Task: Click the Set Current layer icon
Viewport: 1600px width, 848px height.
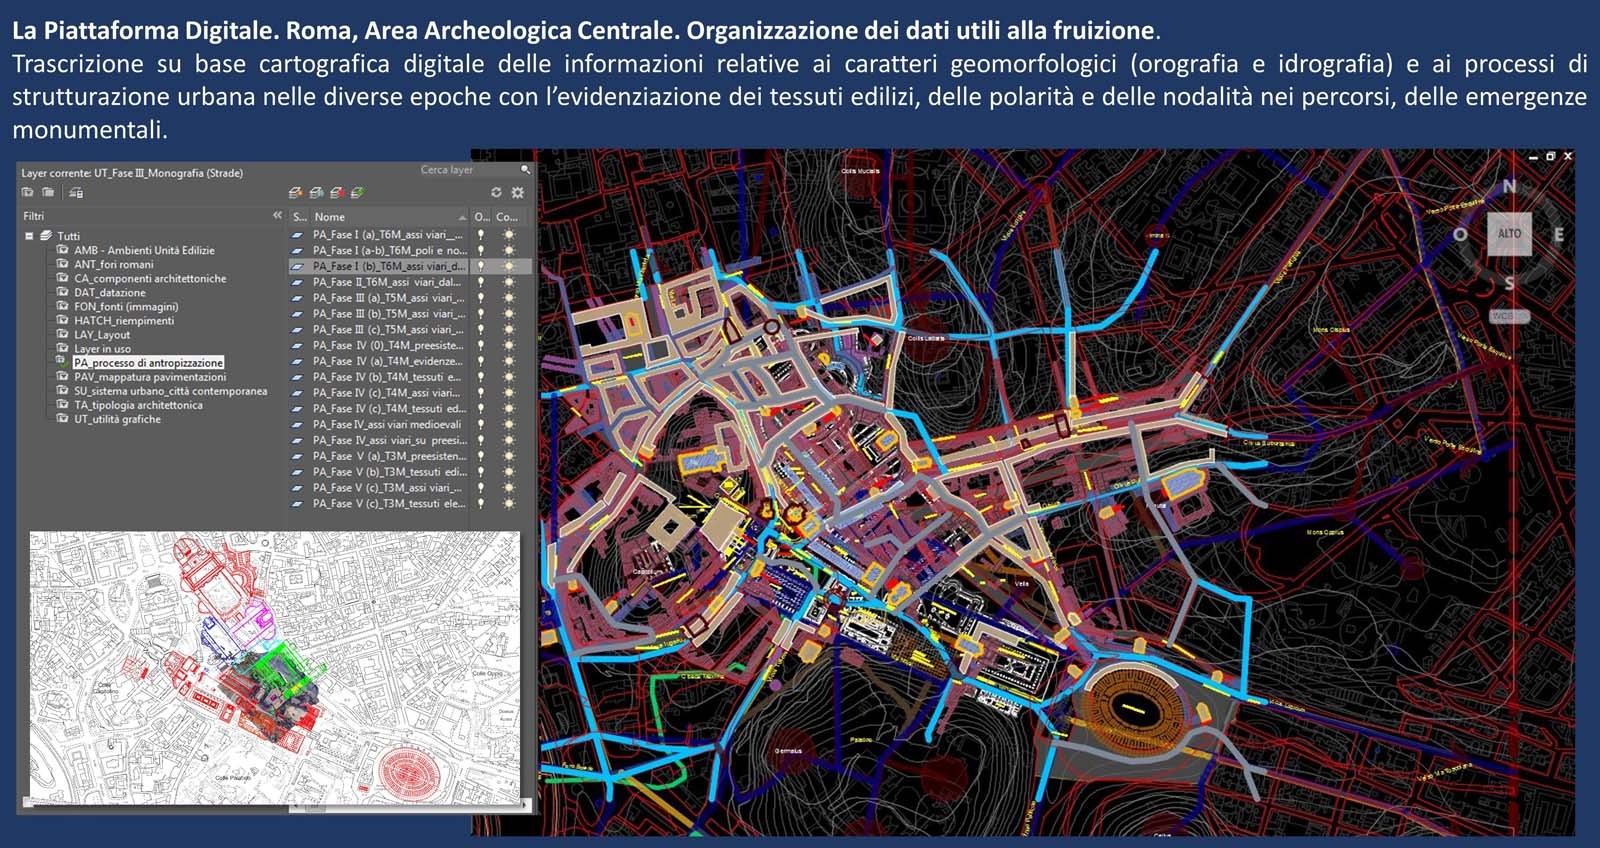Action: [x=357, y=193]
